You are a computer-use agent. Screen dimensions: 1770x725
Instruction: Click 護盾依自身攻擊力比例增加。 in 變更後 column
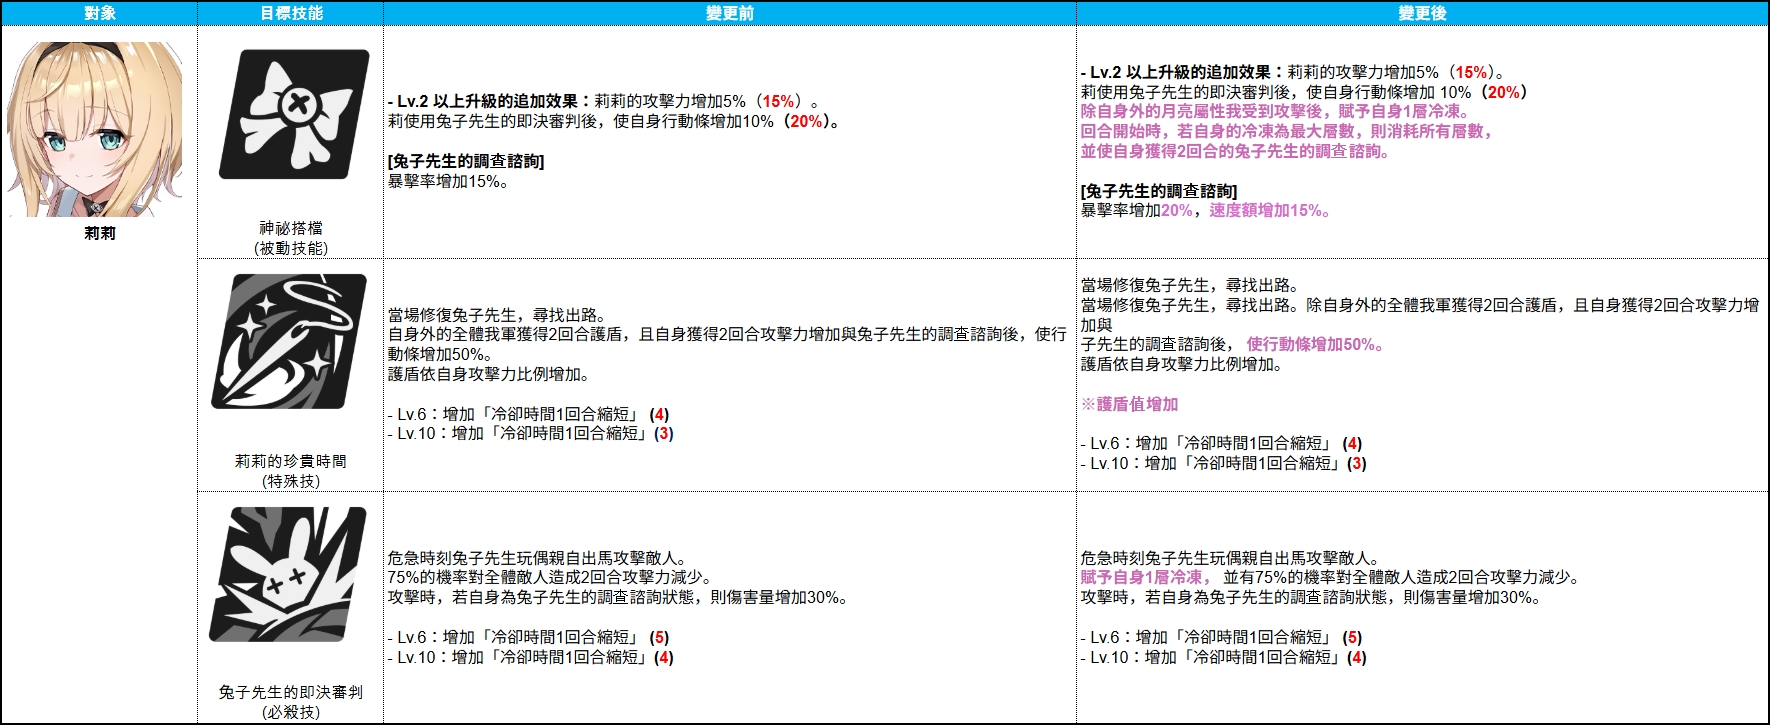tap(1182, 364)
